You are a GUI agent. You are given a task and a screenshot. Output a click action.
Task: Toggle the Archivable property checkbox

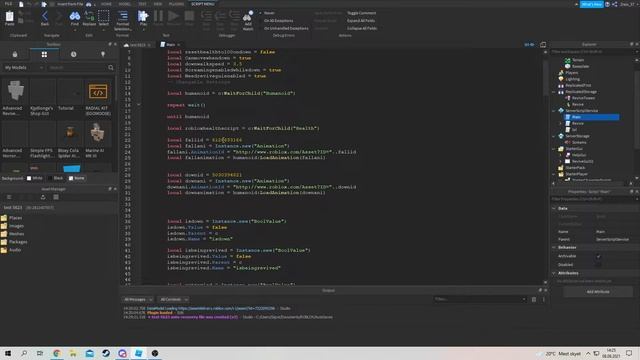coord(598,256)
